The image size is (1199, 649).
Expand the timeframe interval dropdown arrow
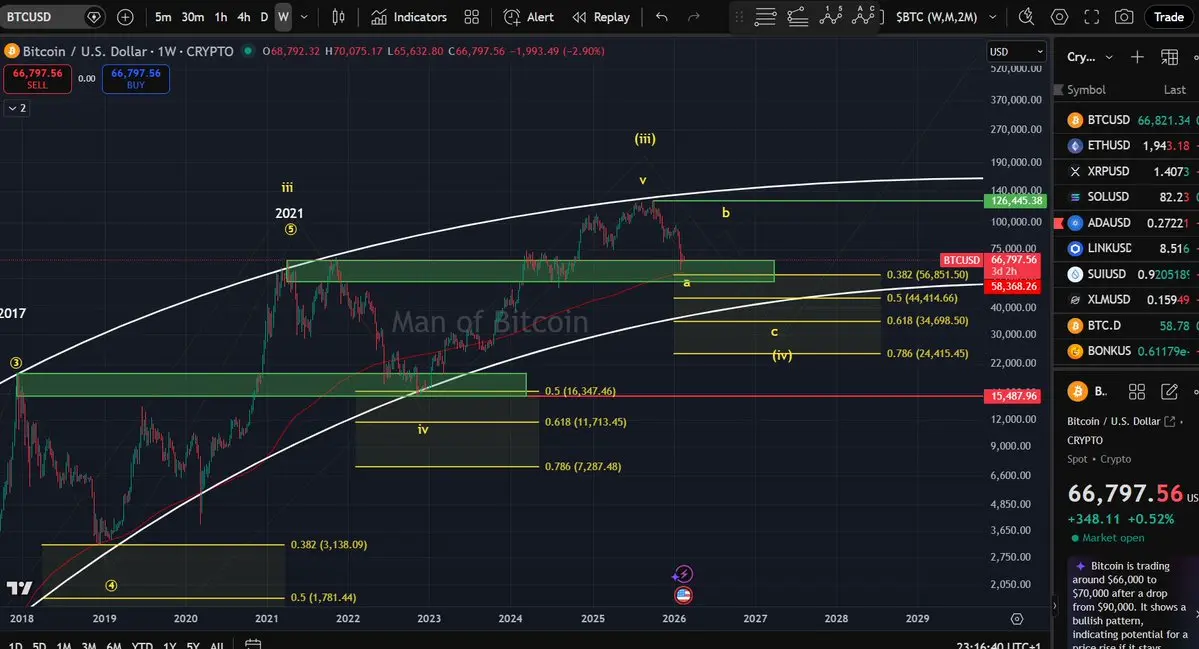click(304, 17)
